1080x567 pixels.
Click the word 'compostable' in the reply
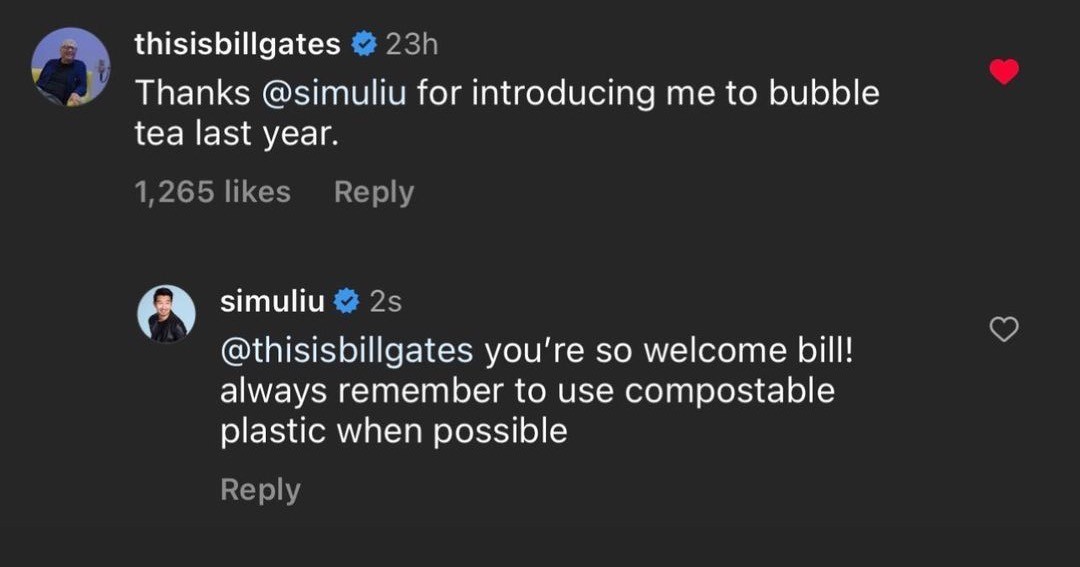(x=729, y=391)
